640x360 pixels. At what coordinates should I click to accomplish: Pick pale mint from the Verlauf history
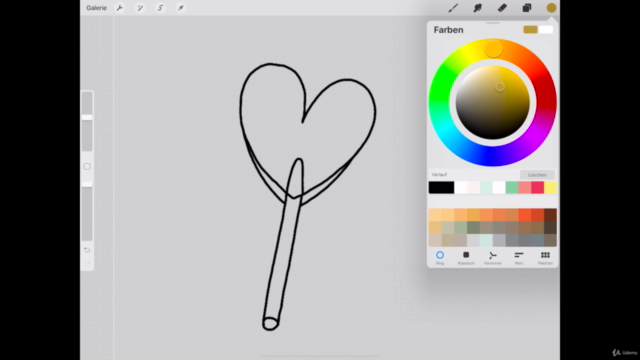(486, 187)
